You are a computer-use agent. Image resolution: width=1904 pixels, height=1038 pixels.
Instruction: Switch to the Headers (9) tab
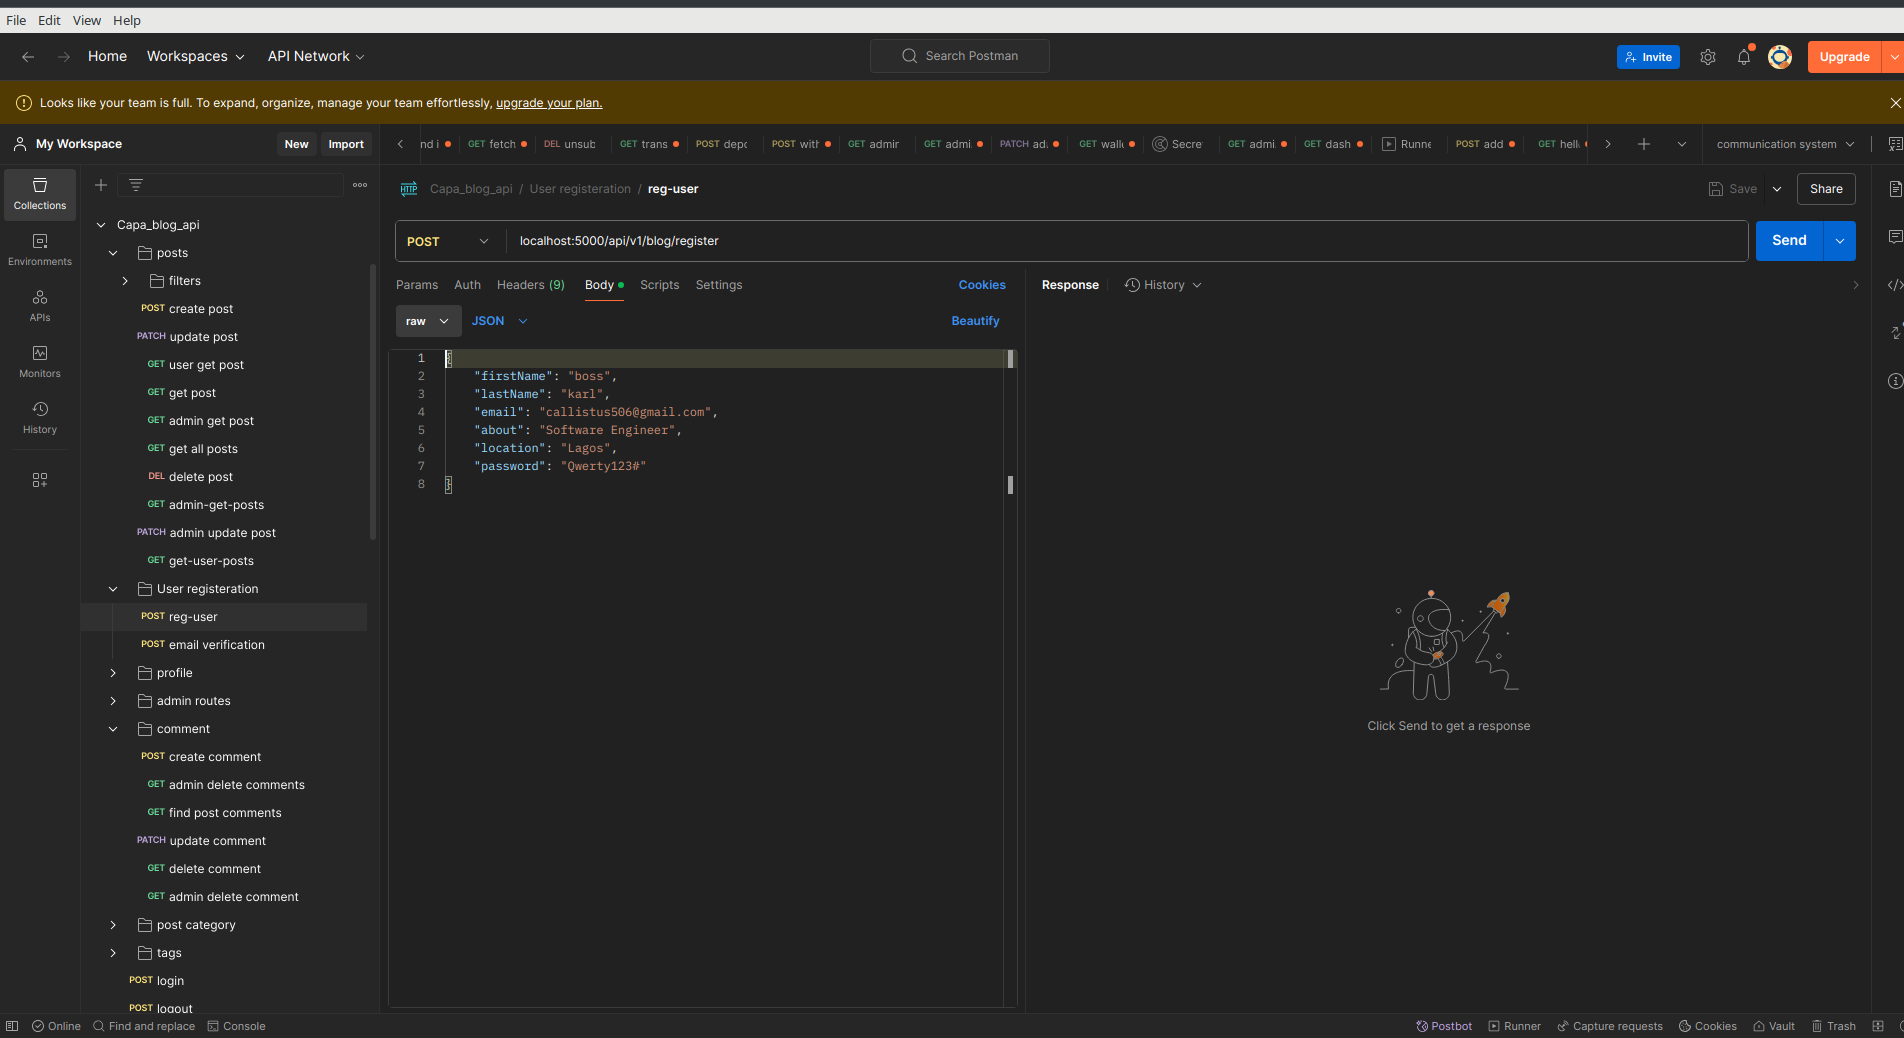(x=531, y=285)
